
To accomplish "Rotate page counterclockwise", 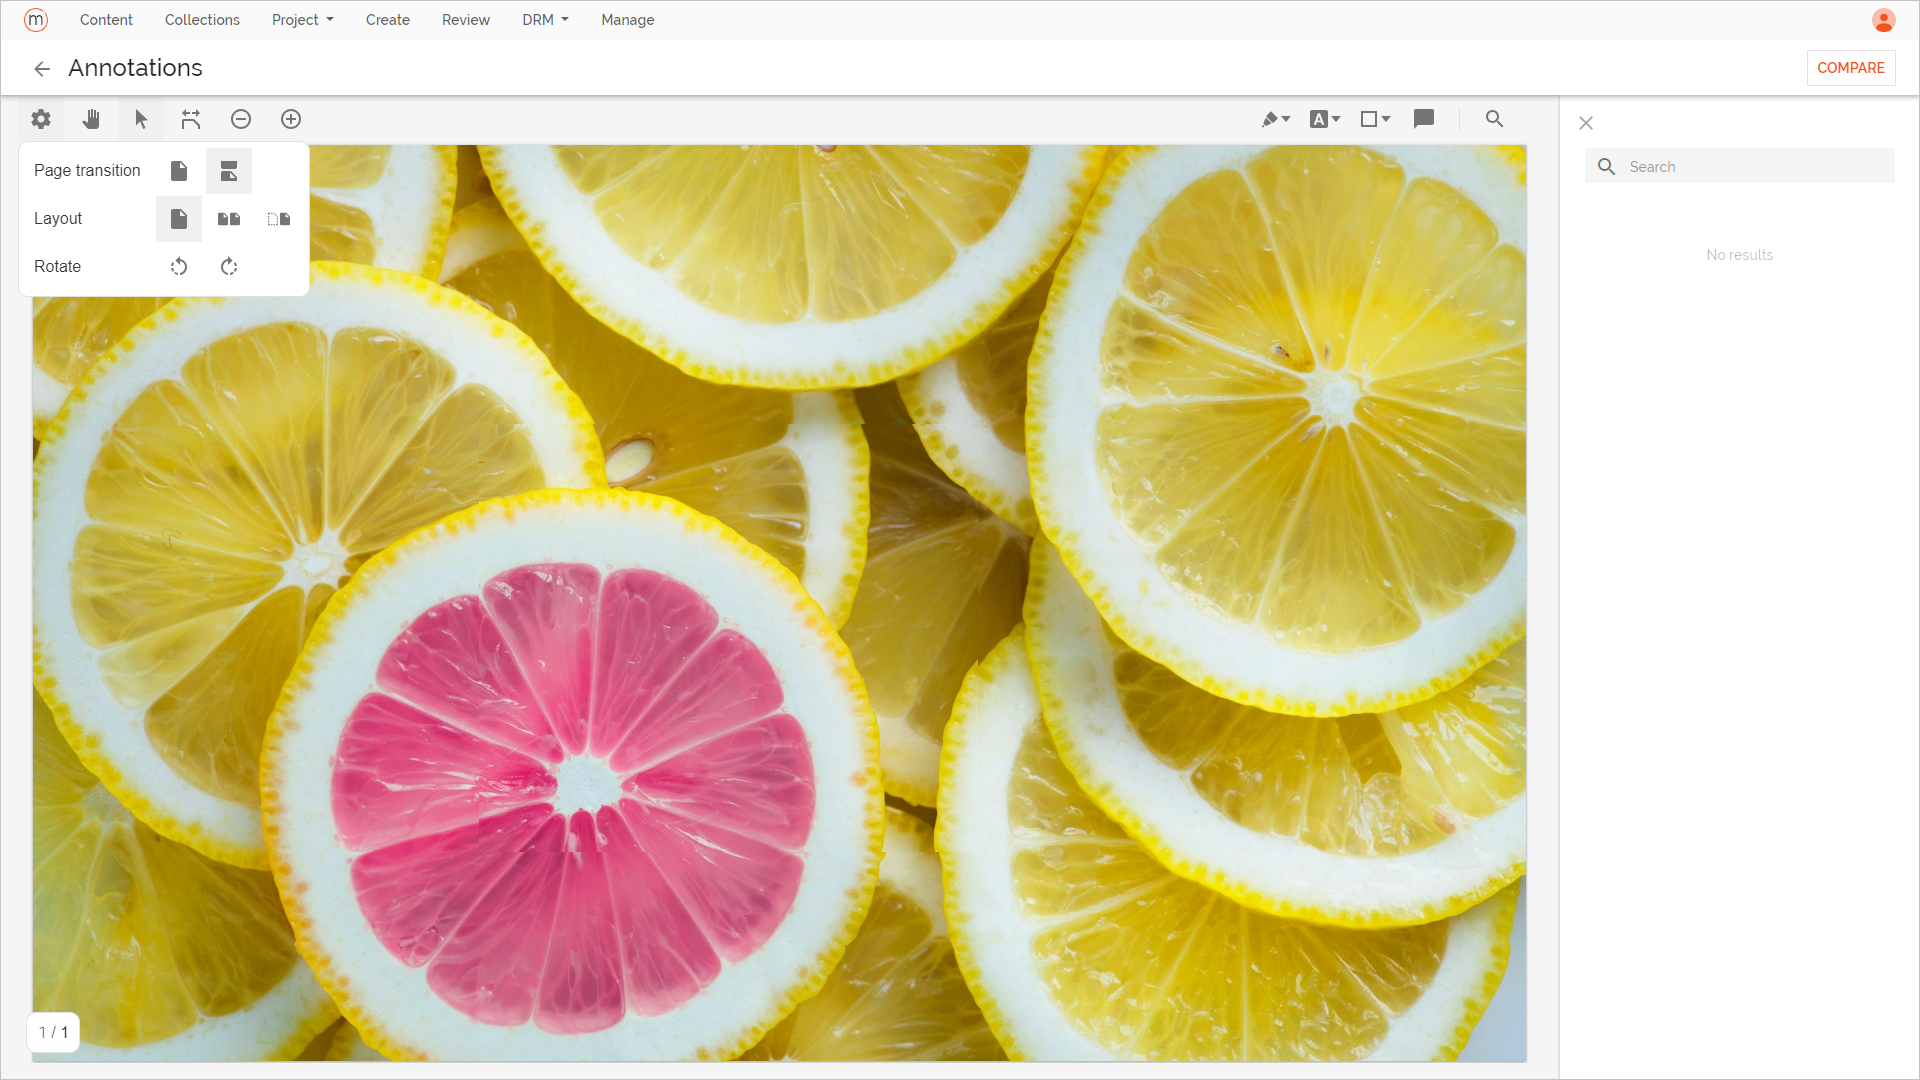I will [179, 267].
